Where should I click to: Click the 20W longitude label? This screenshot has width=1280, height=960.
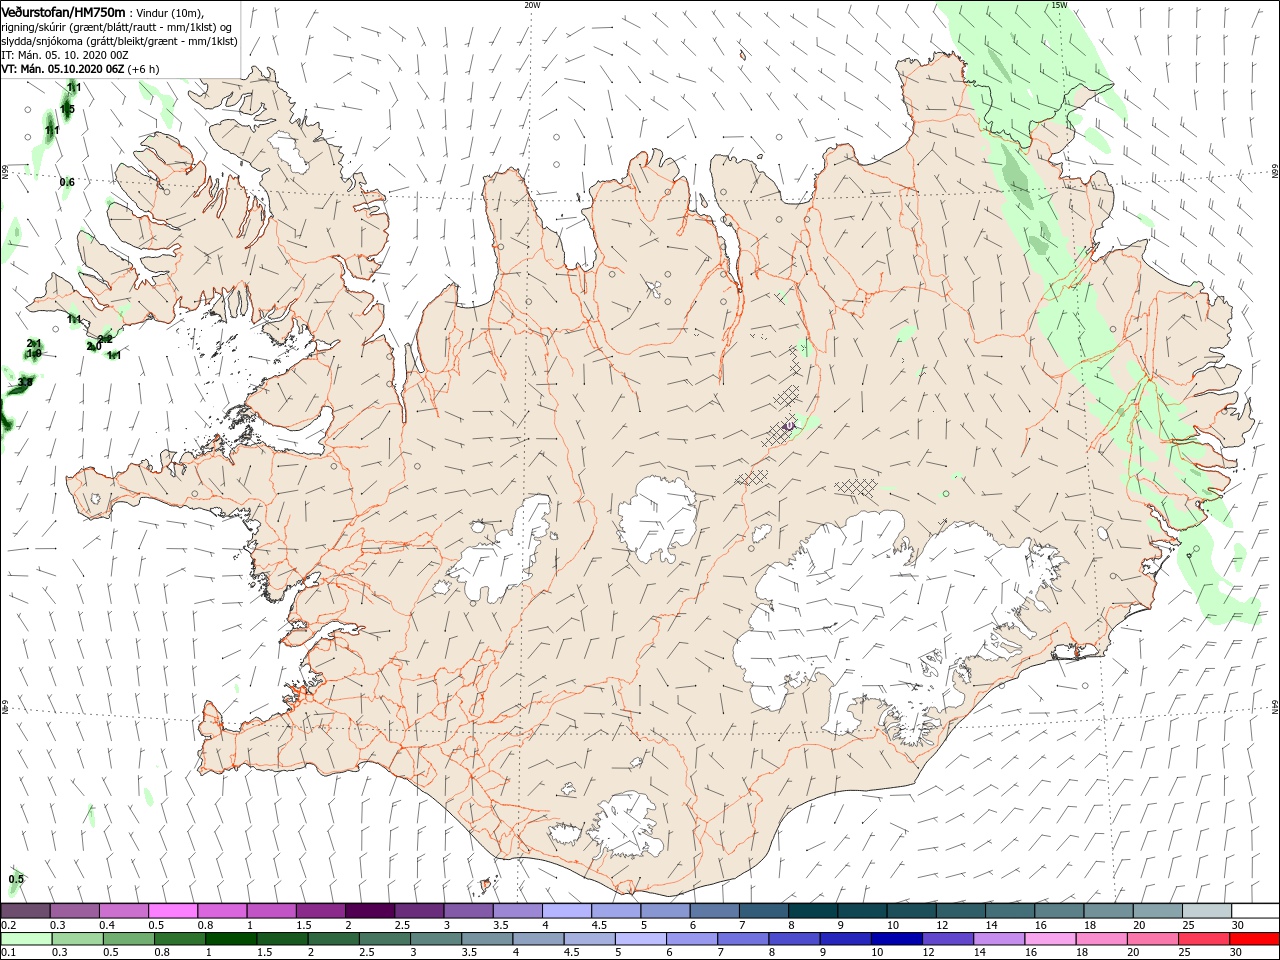[x=532, y=5]
